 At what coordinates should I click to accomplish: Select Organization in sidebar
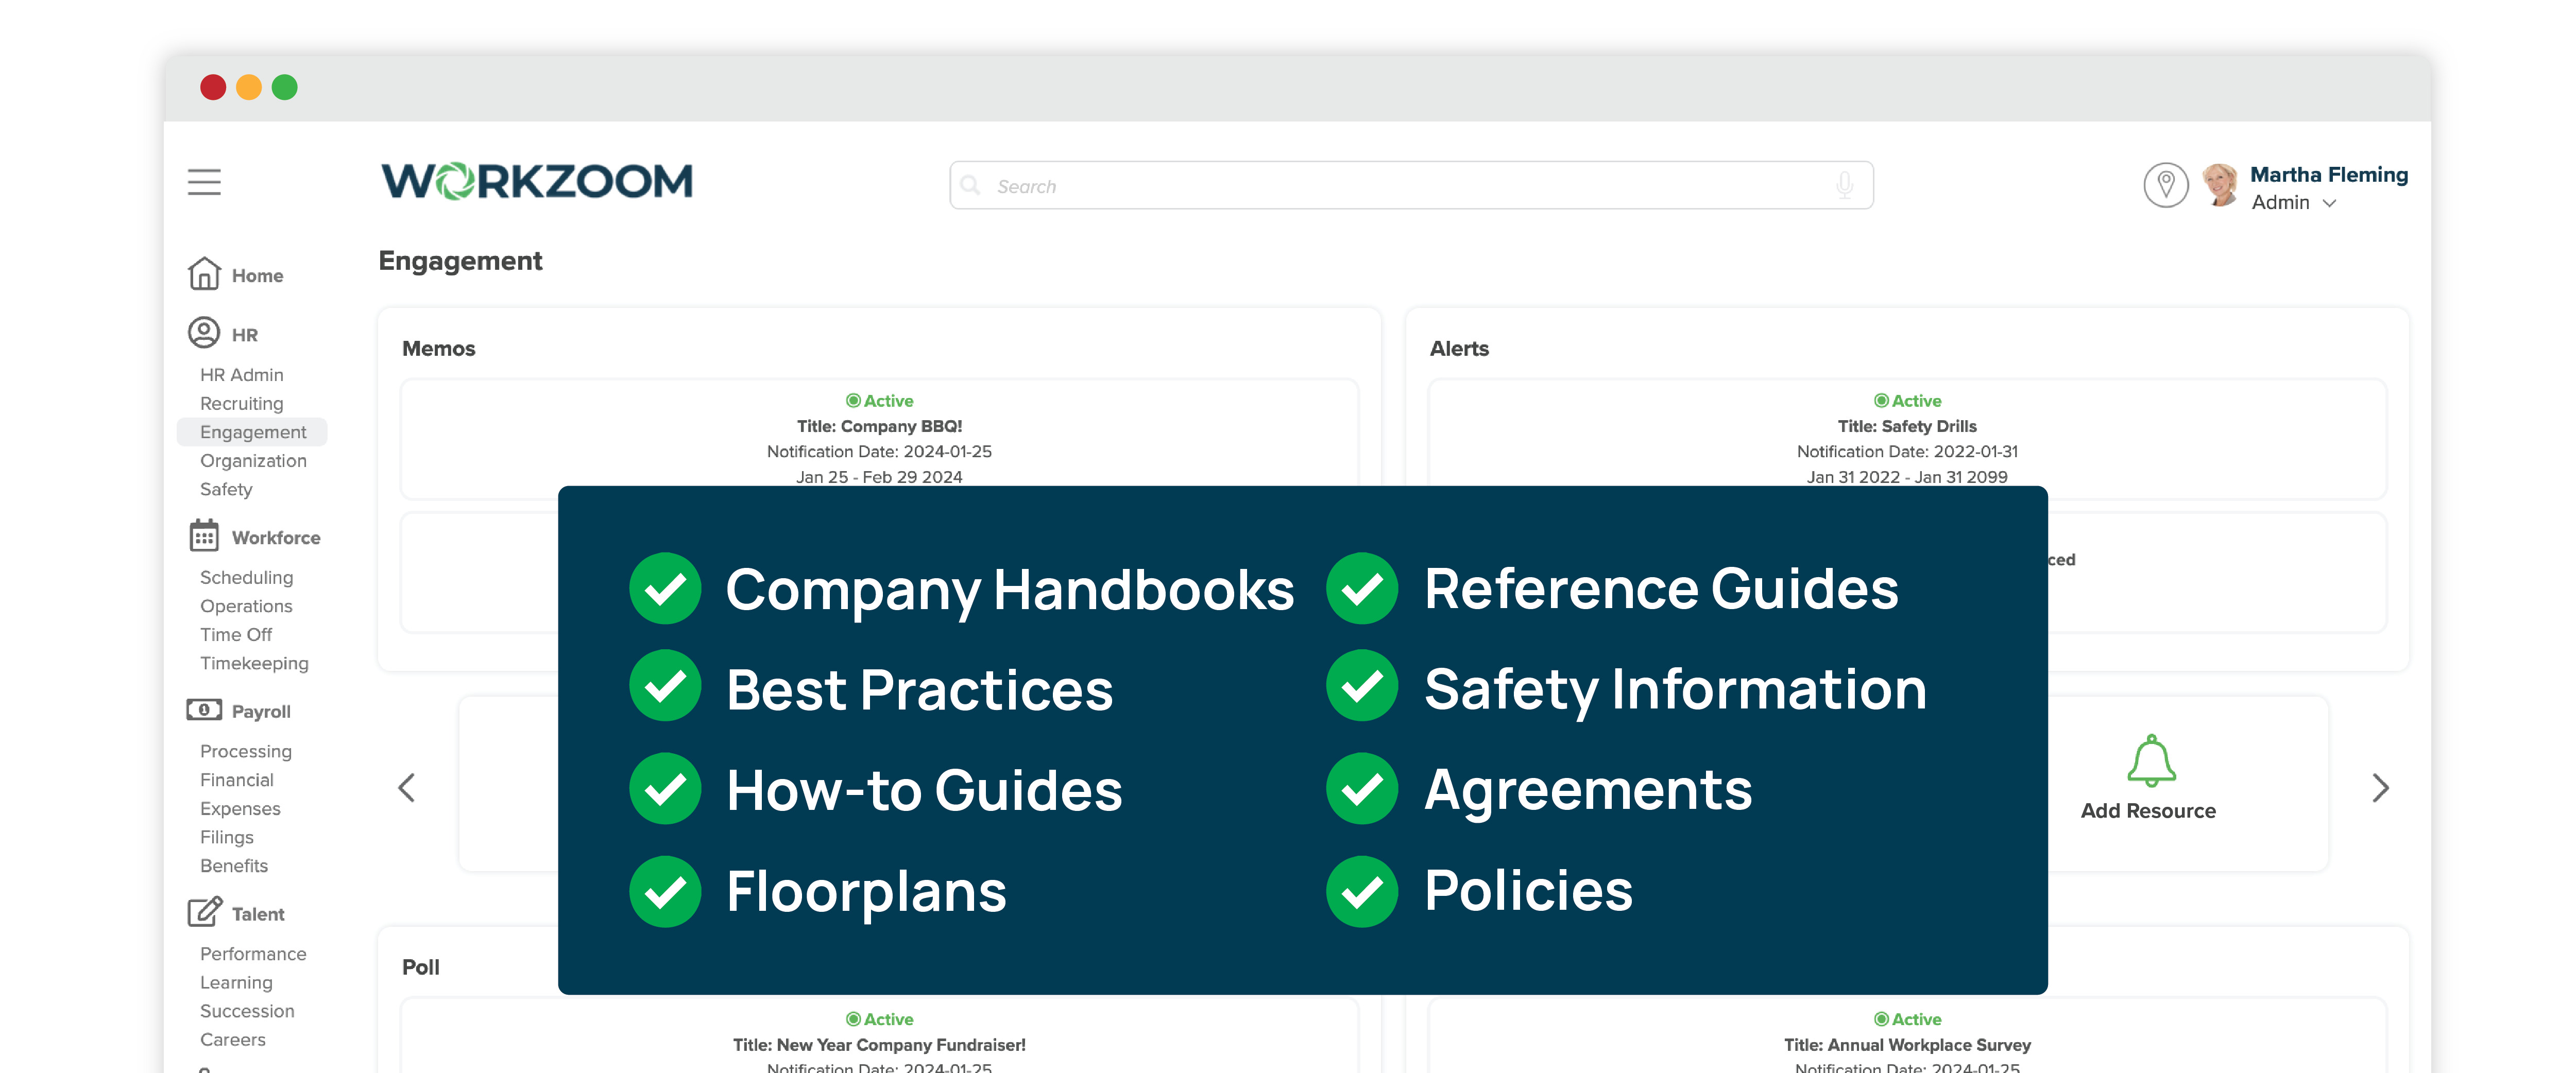253,461
